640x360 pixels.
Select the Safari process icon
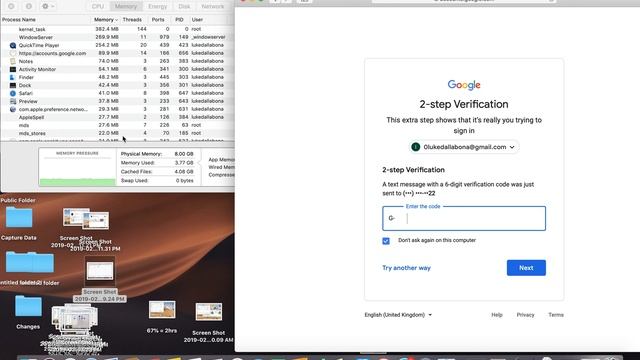tap(13, 93)
